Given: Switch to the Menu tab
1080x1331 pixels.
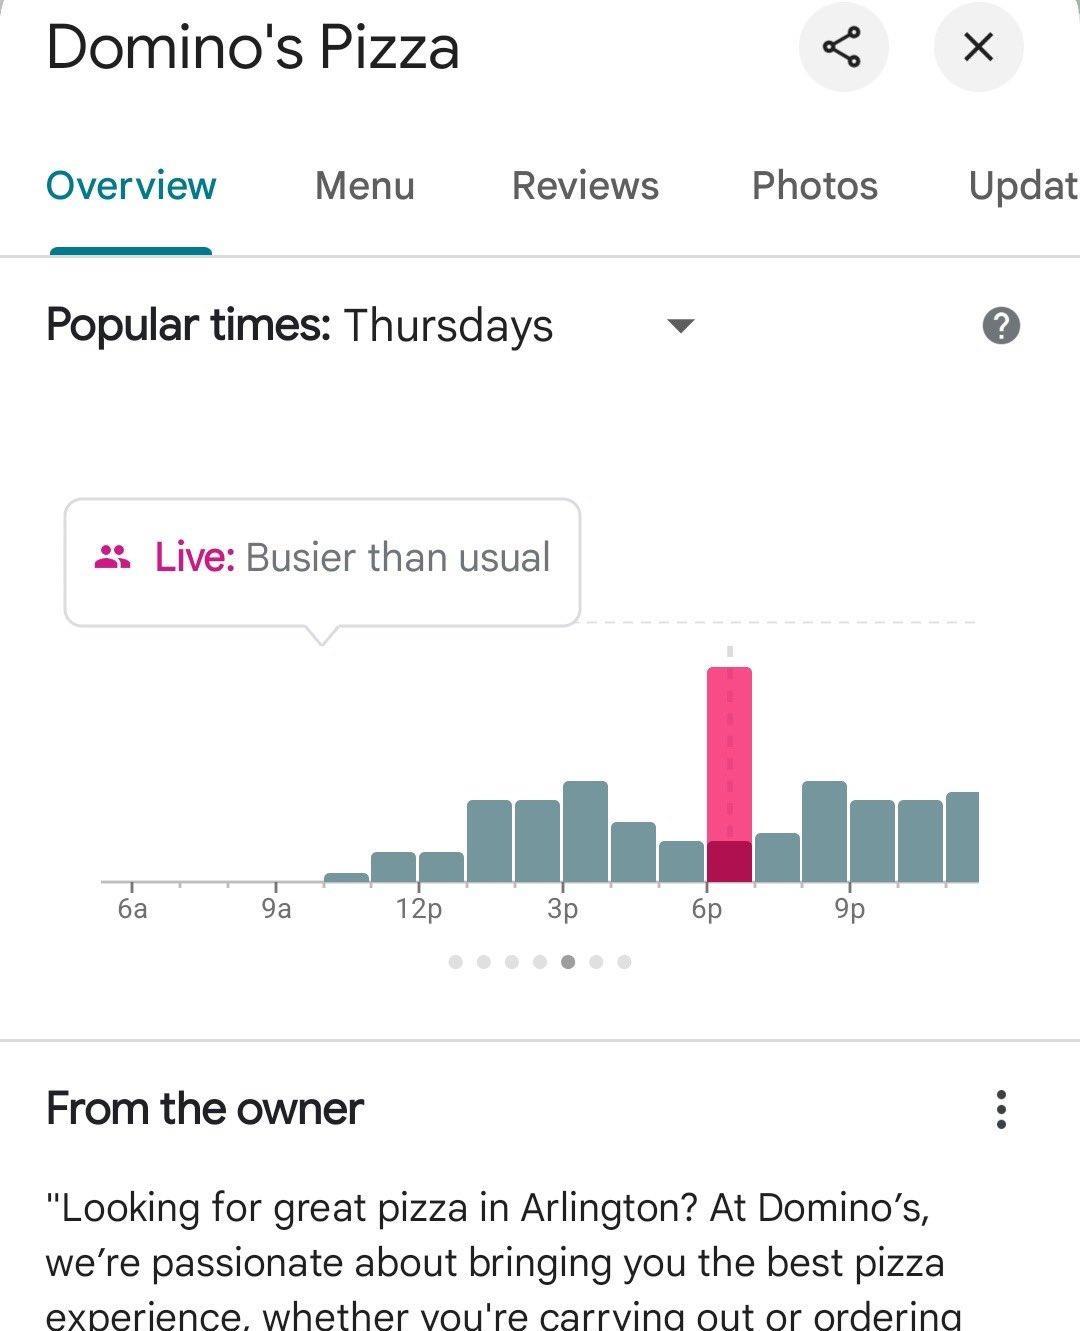Looking at the screenshot, I should coord(365,186).
